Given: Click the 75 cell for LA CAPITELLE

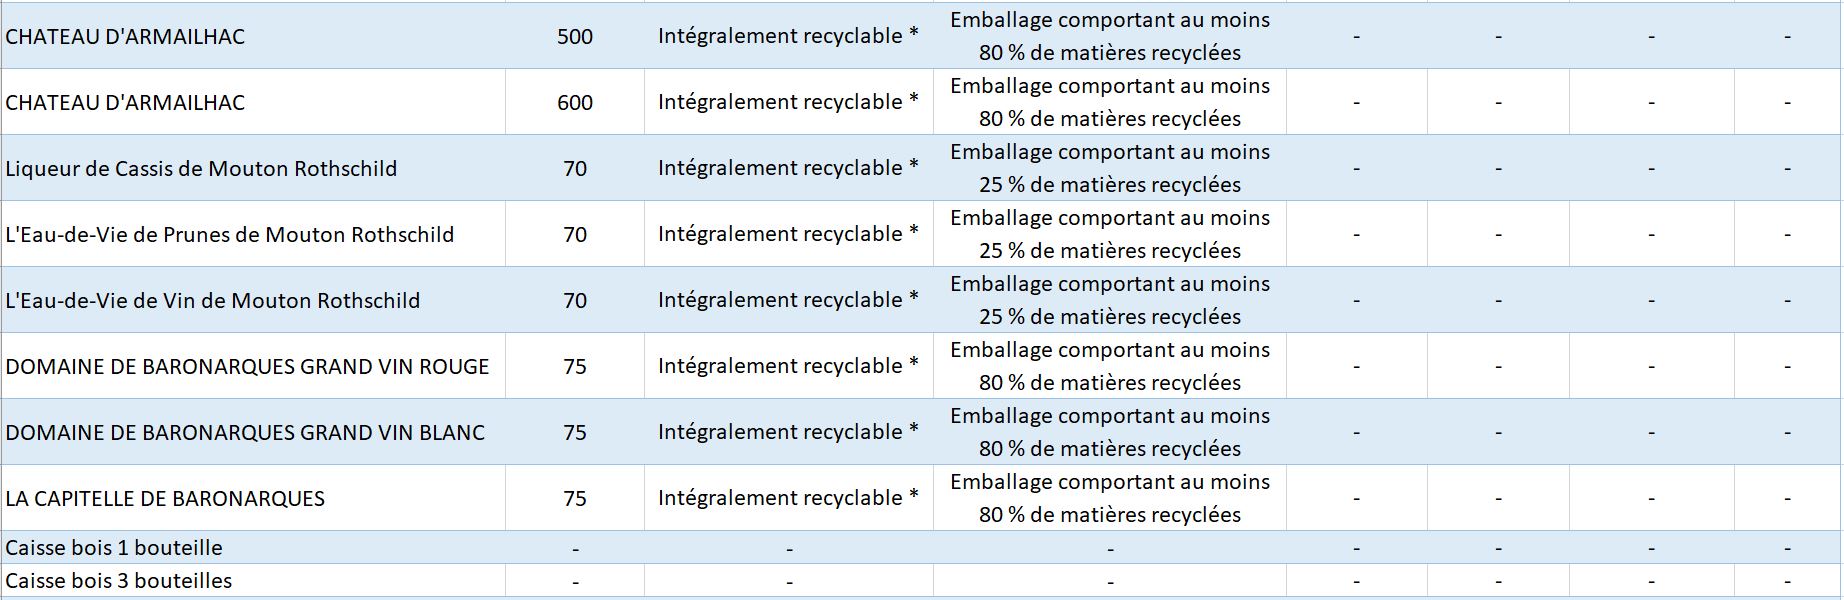Looking at the screenshot, I should (575, 498).
